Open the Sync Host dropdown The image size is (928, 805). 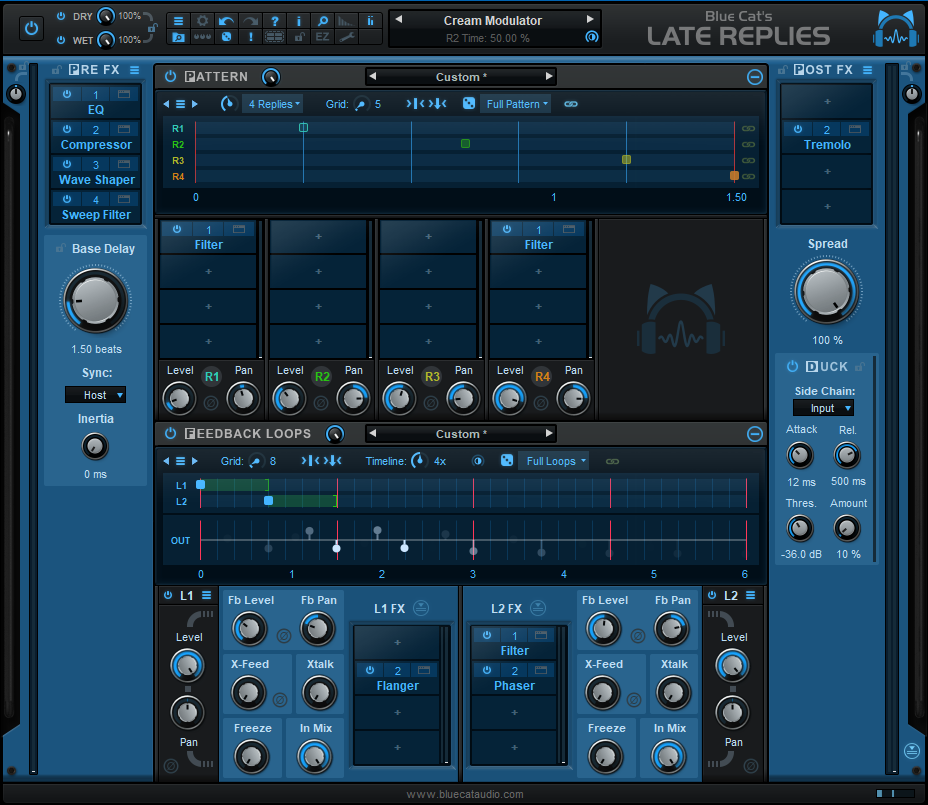95,395
